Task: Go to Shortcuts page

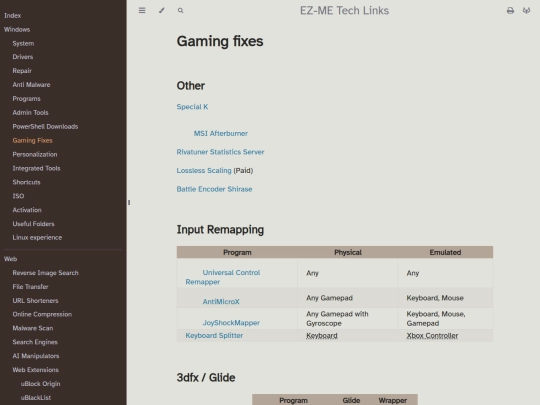Action: [26, 182]
